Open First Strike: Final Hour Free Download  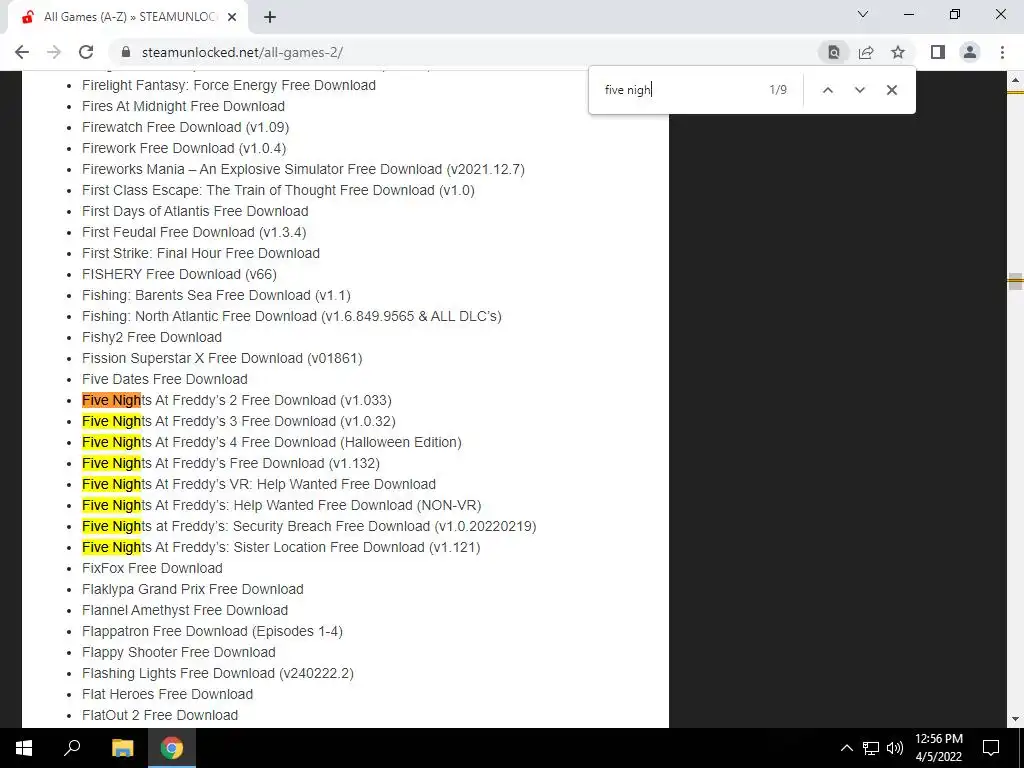(201, 253)
